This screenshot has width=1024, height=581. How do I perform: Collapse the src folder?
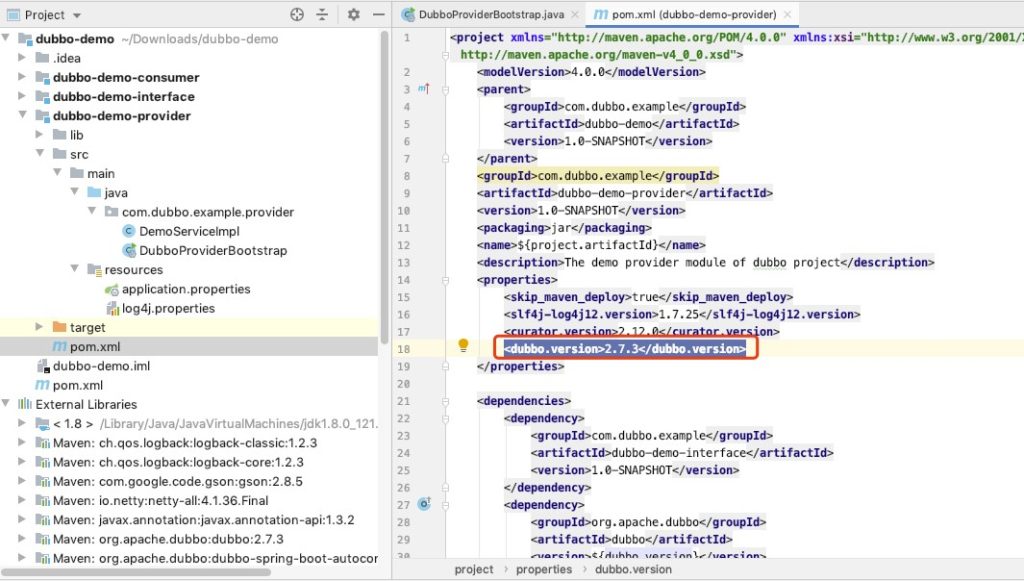tap(39, 153)
